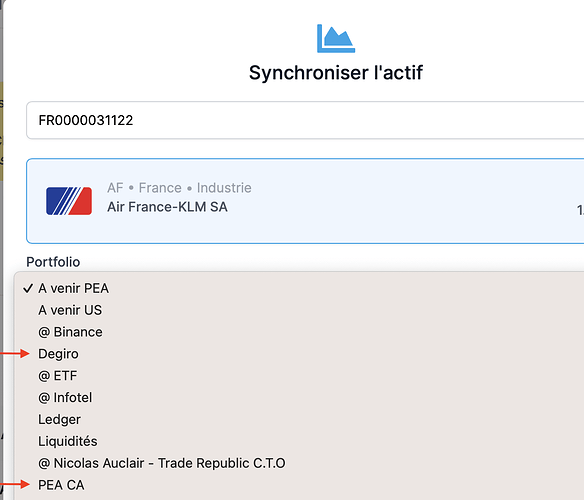This screenshot has height=500, width=584.
Task: Click the AF • France • Industrie text
Action: point(179,188)
